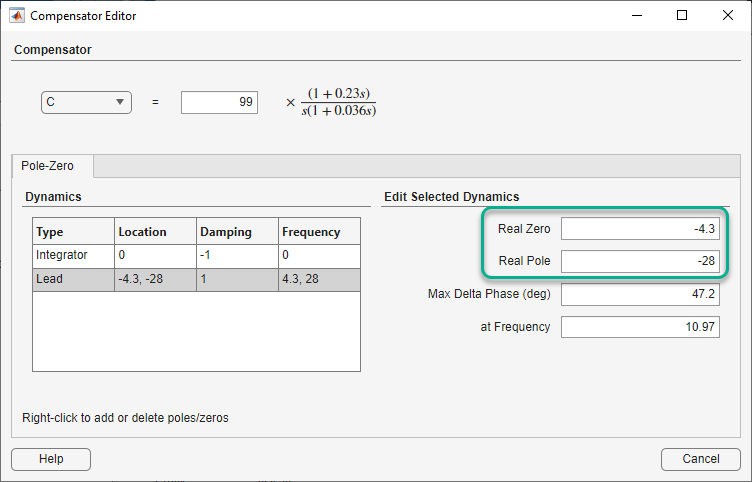Click the at Frequency field

[640, 327]
